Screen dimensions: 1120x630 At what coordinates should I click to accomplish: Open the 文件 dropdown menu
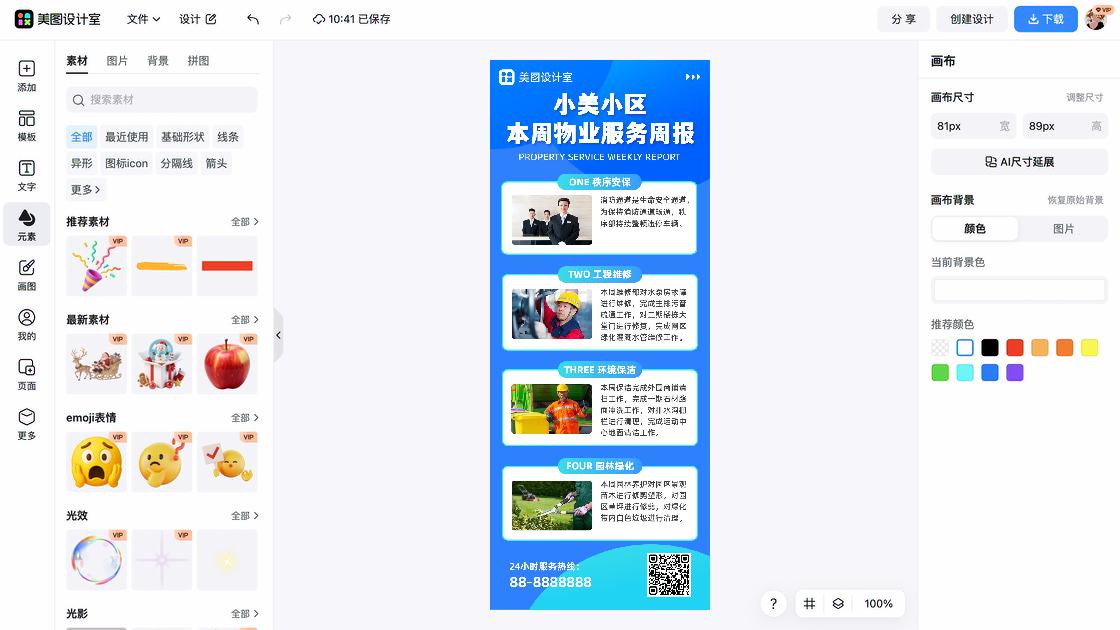[x=143, y=19]
